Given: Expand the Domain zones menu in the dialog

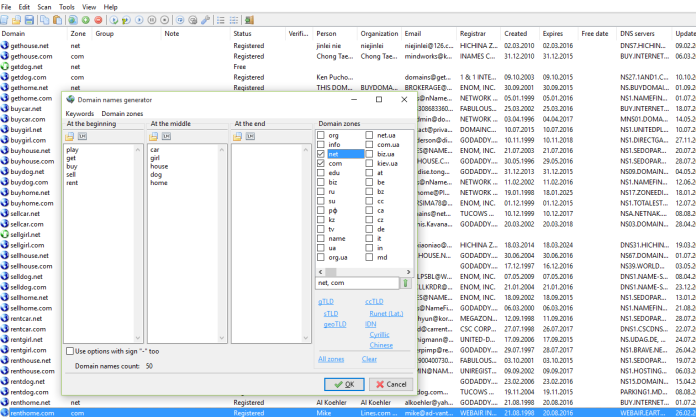Looking at the screenshot, I should point(121,113).
